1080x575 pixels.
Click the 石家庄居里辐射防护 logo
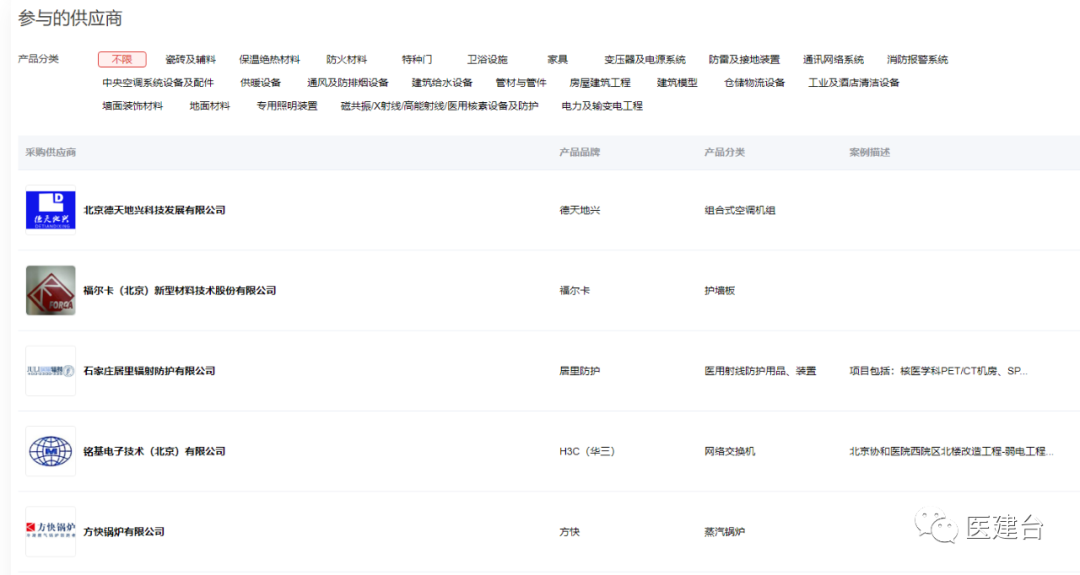[50, 371]
